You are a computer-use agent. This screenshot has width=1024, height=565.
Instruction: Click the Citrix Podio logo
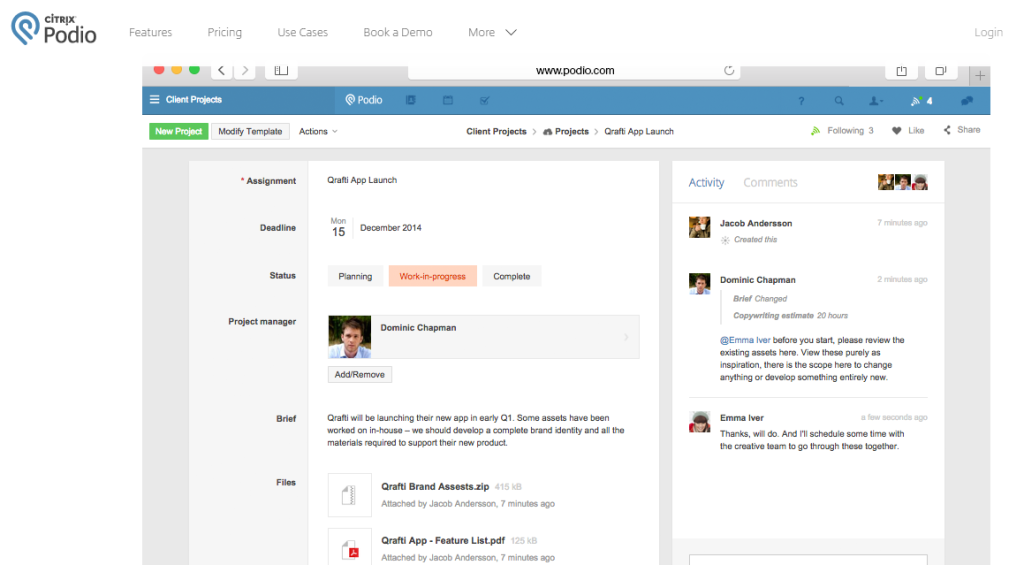click(54, 29)
